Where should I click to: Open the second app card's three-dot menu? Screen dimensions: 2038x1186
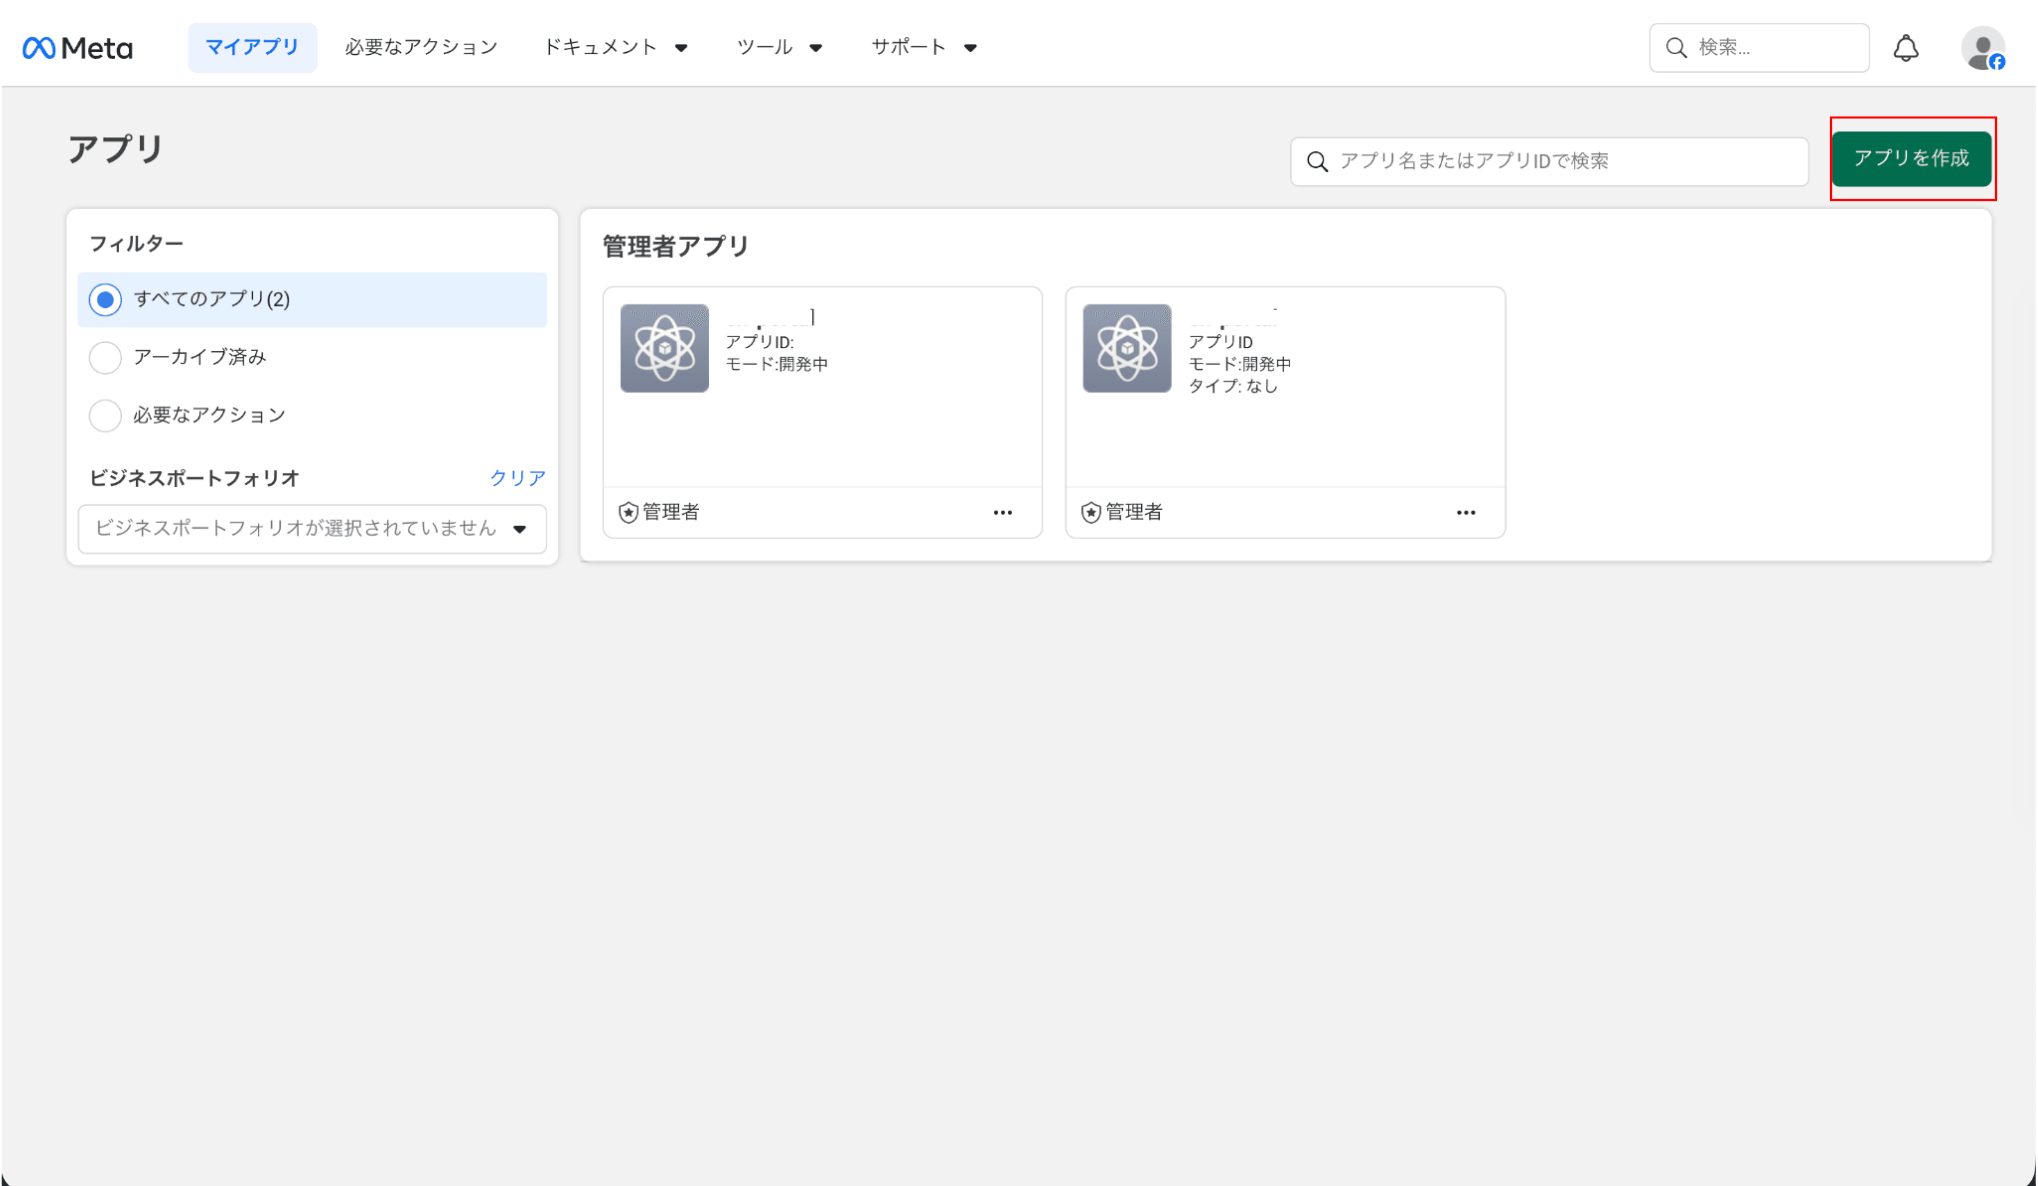pos(1466,513)
